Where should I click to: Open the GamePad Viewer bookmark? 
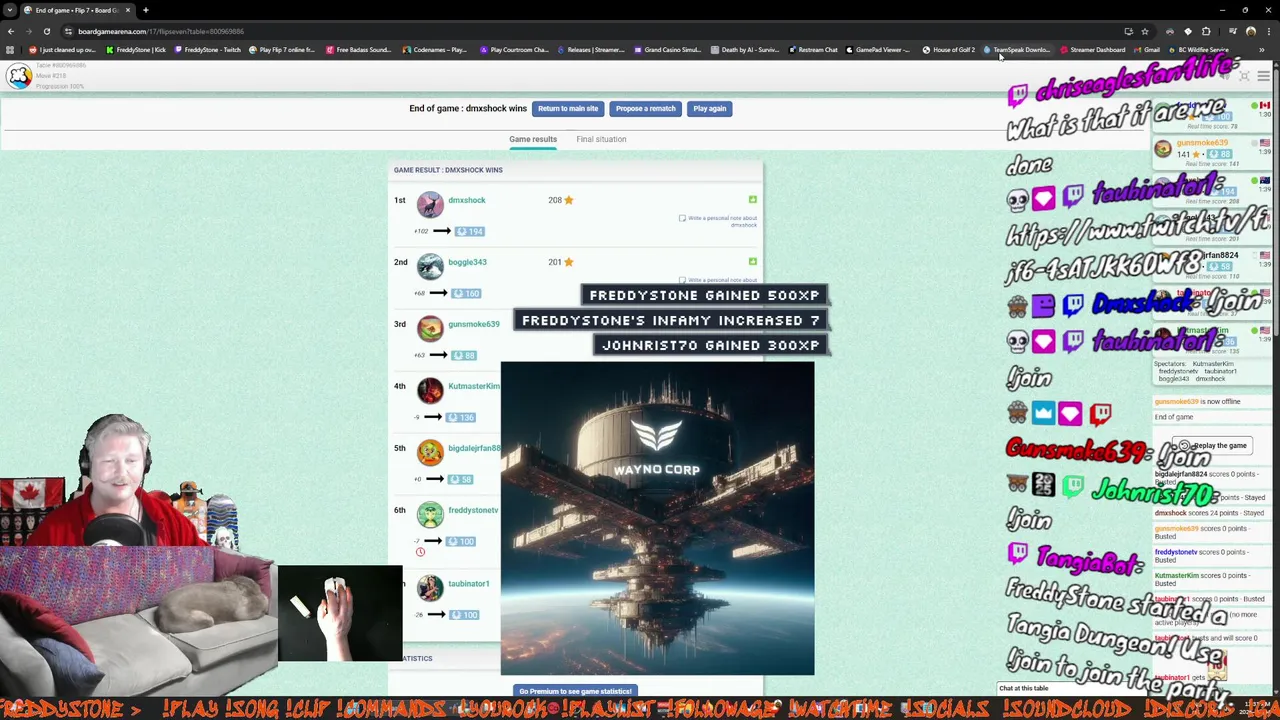pyautogui.click(x=878, y=50)
